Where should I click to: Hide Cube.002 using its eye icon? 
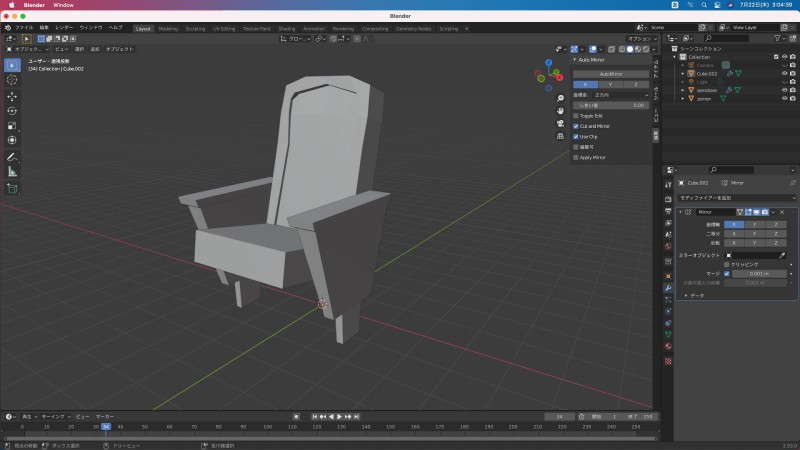783,73
